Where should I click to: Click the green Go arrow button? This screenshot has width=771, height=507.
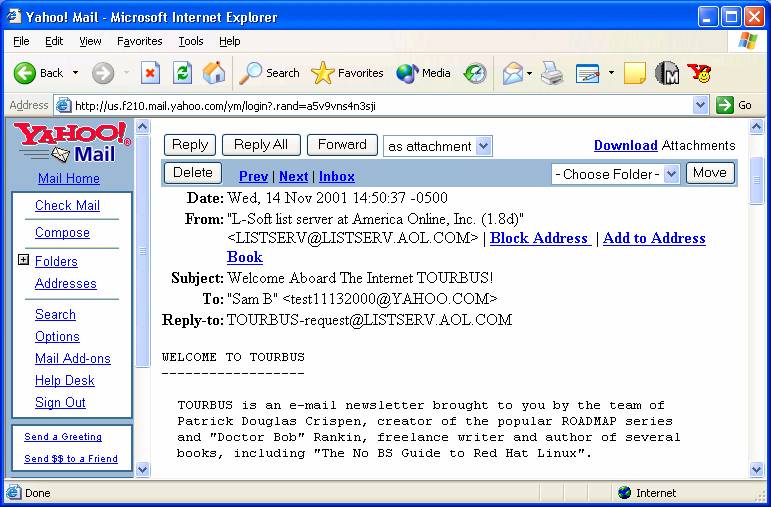[x=725, y=105]
